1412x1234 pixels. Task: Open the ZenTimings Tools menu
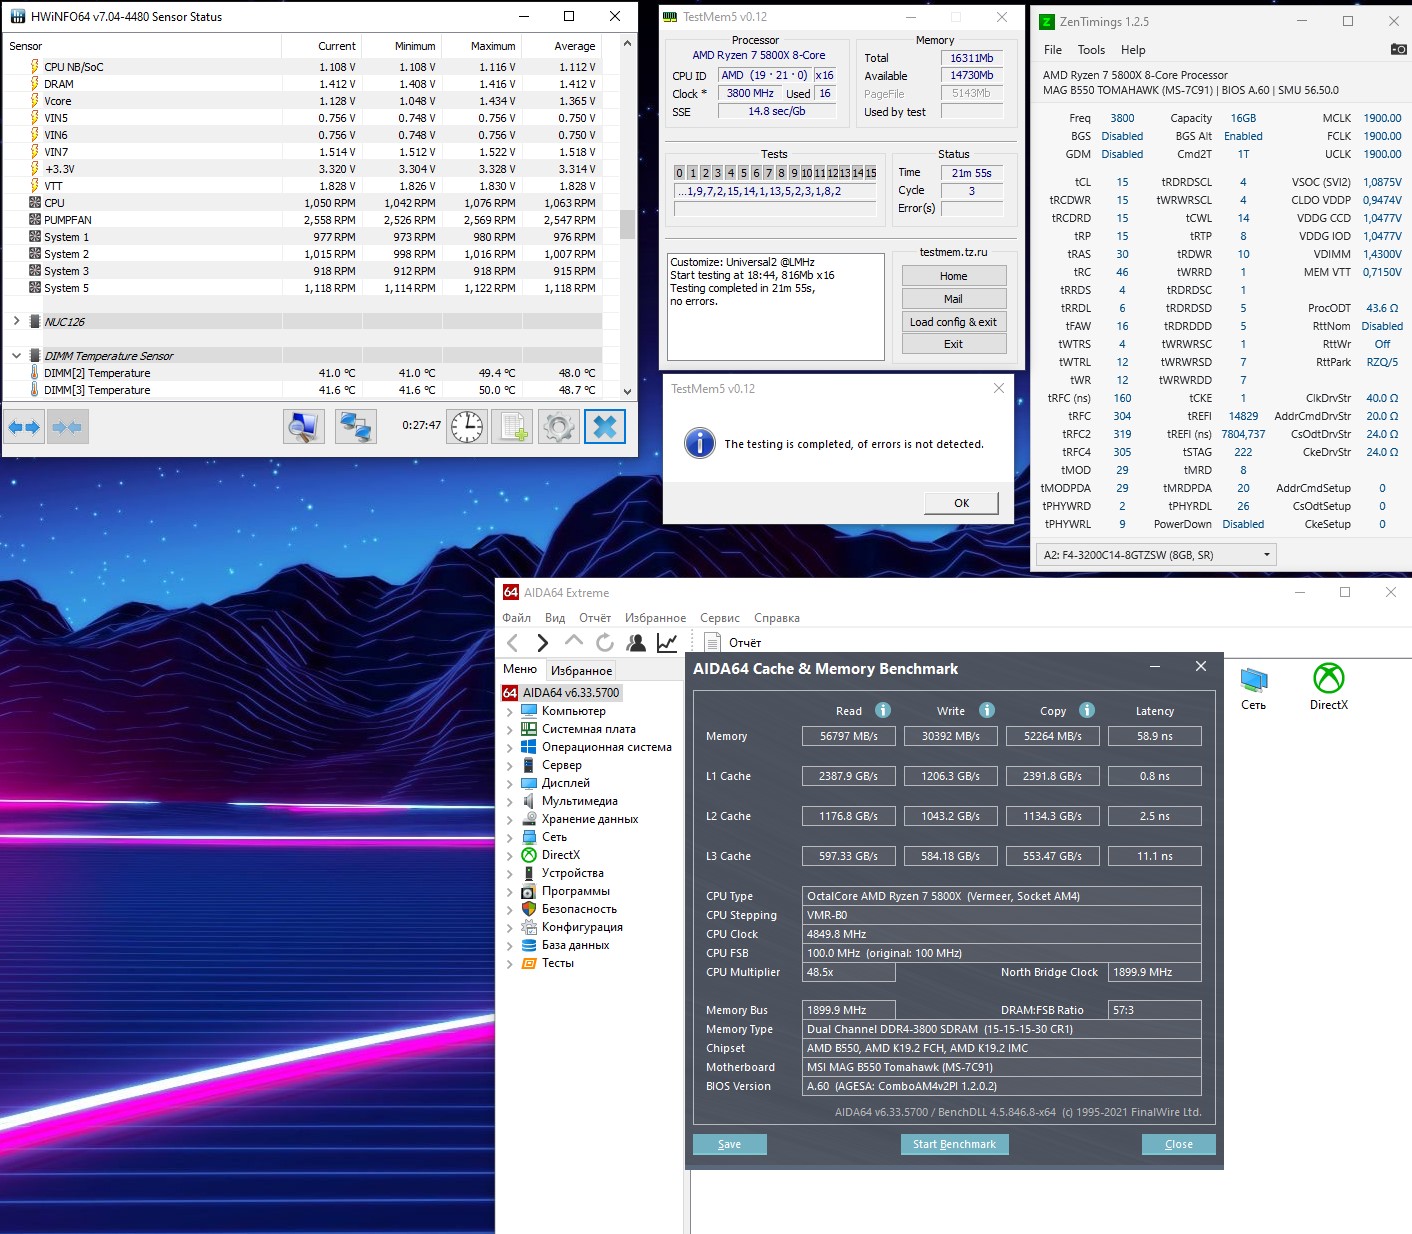[x=1091, y=49]
